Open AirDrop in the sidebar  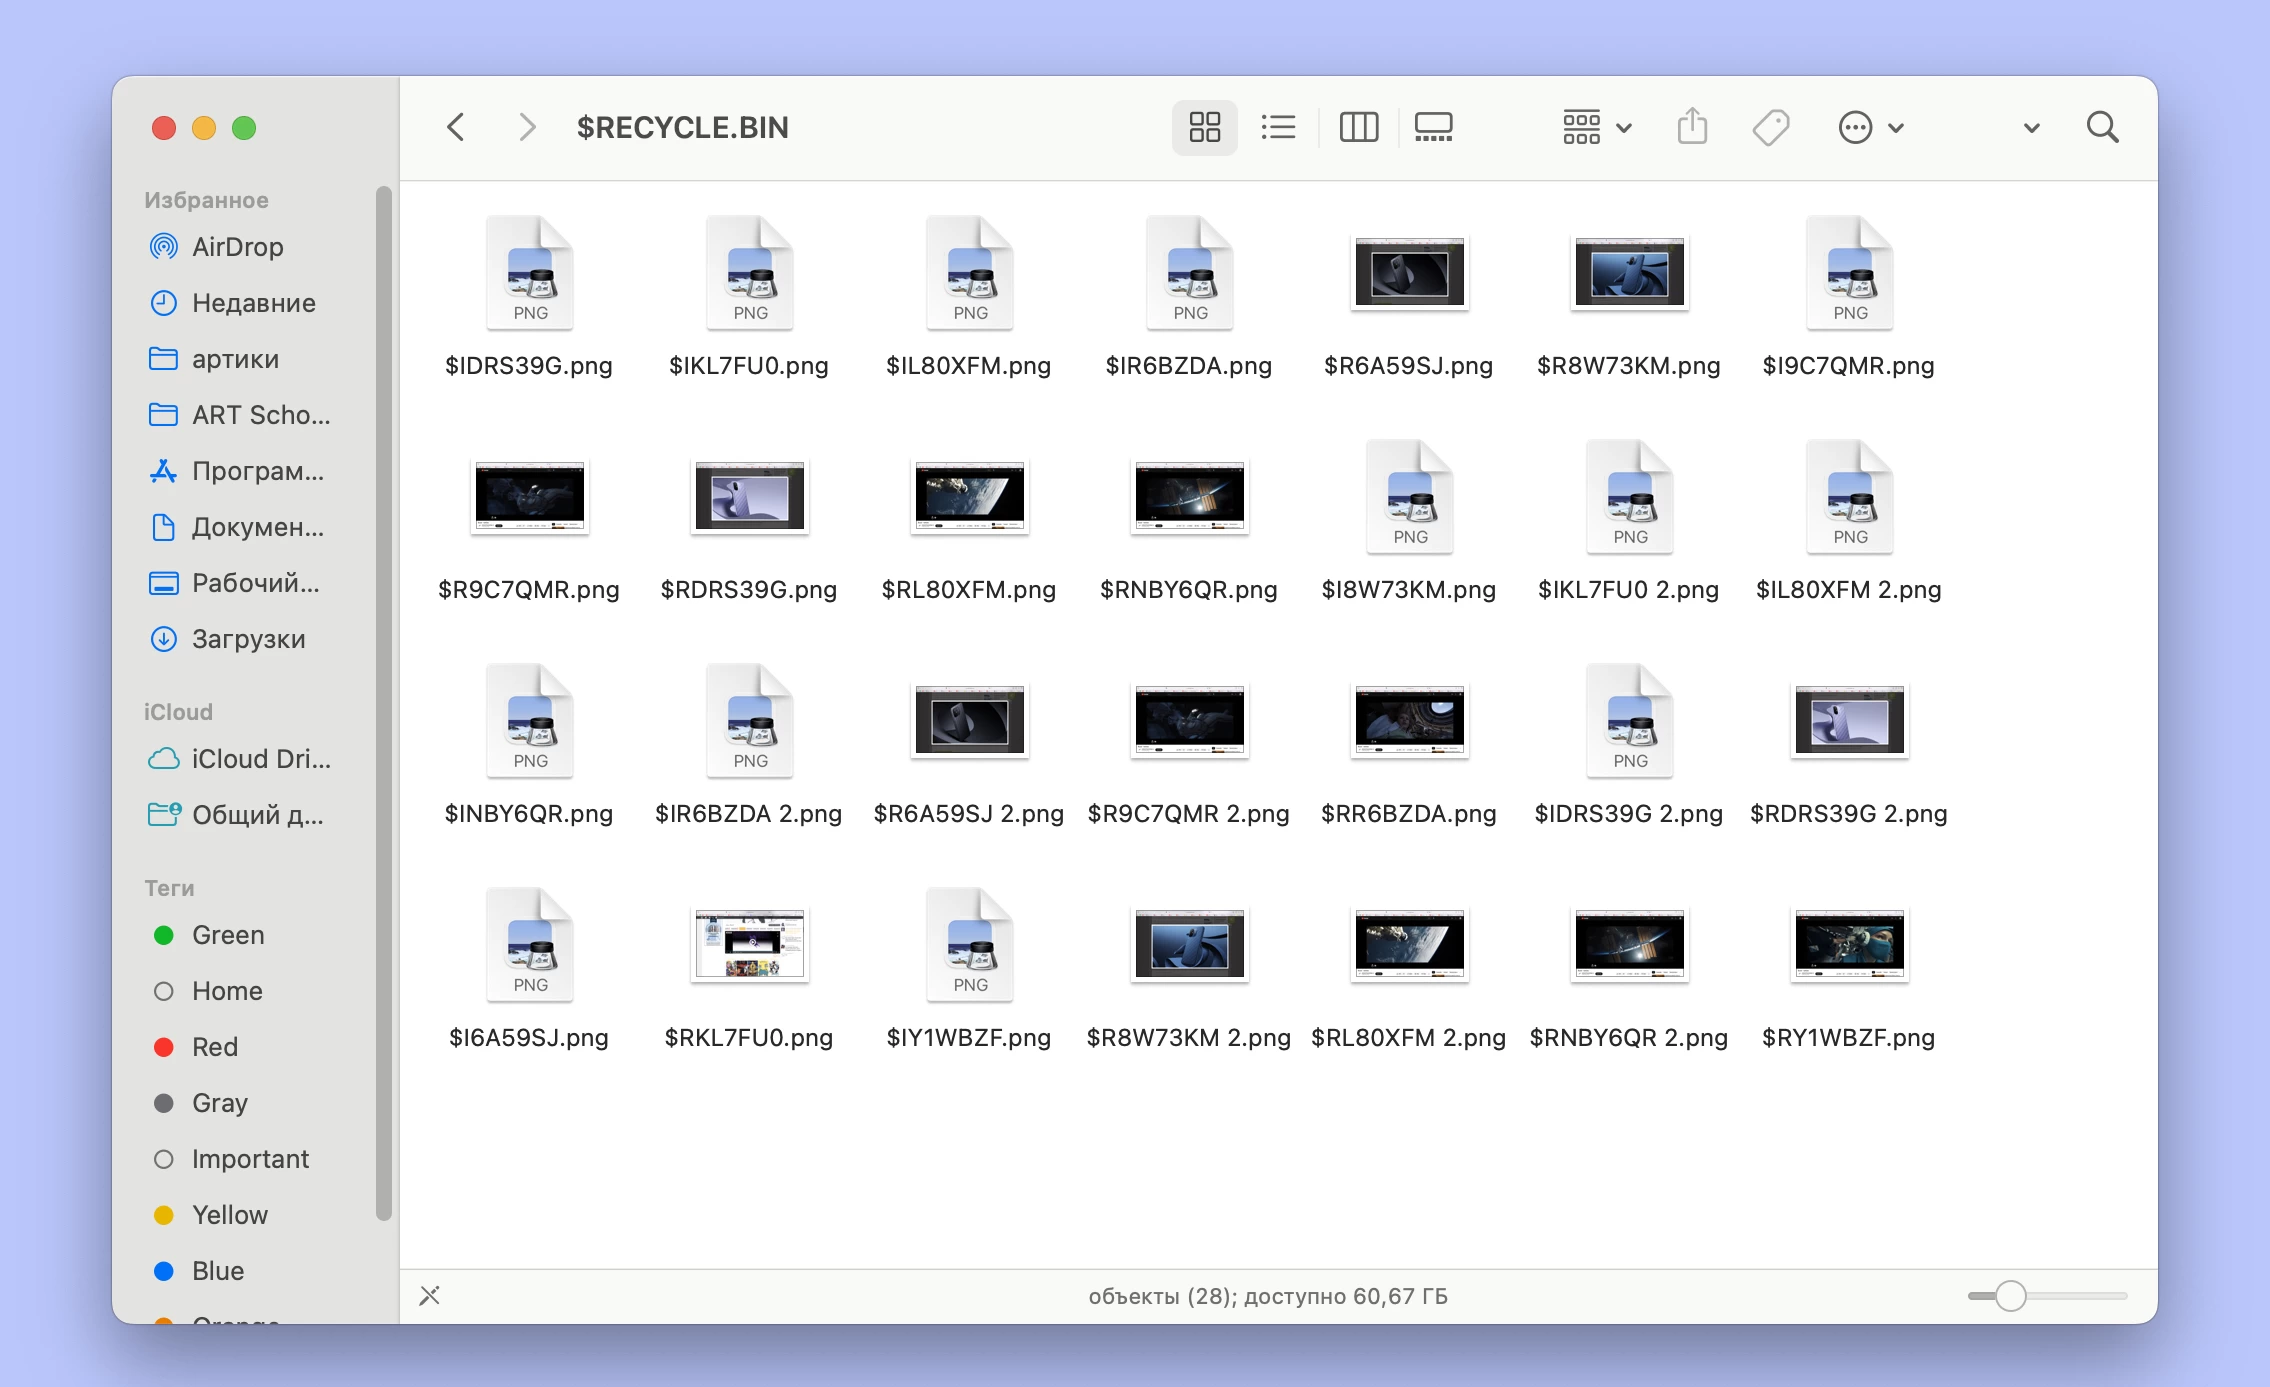237,247
